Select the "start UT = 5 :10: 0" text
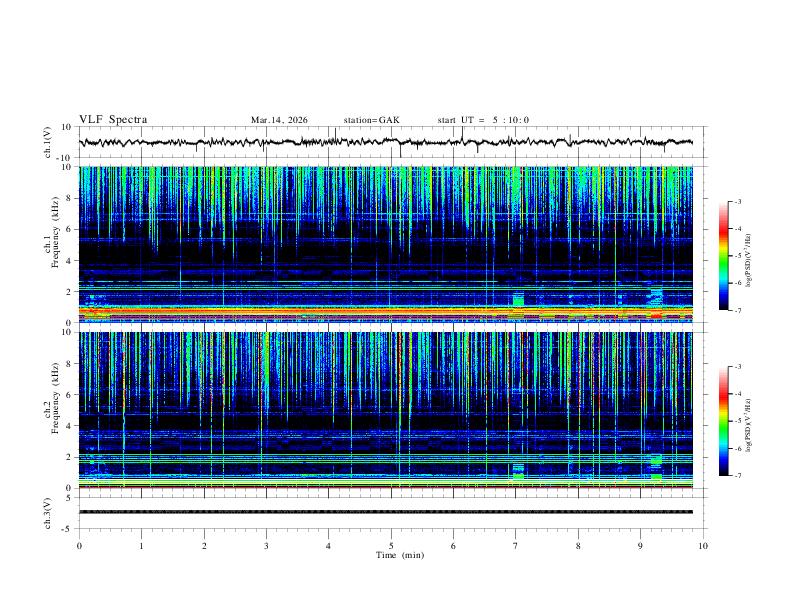This screenshot has width=792, height=612. coord(483,120)
